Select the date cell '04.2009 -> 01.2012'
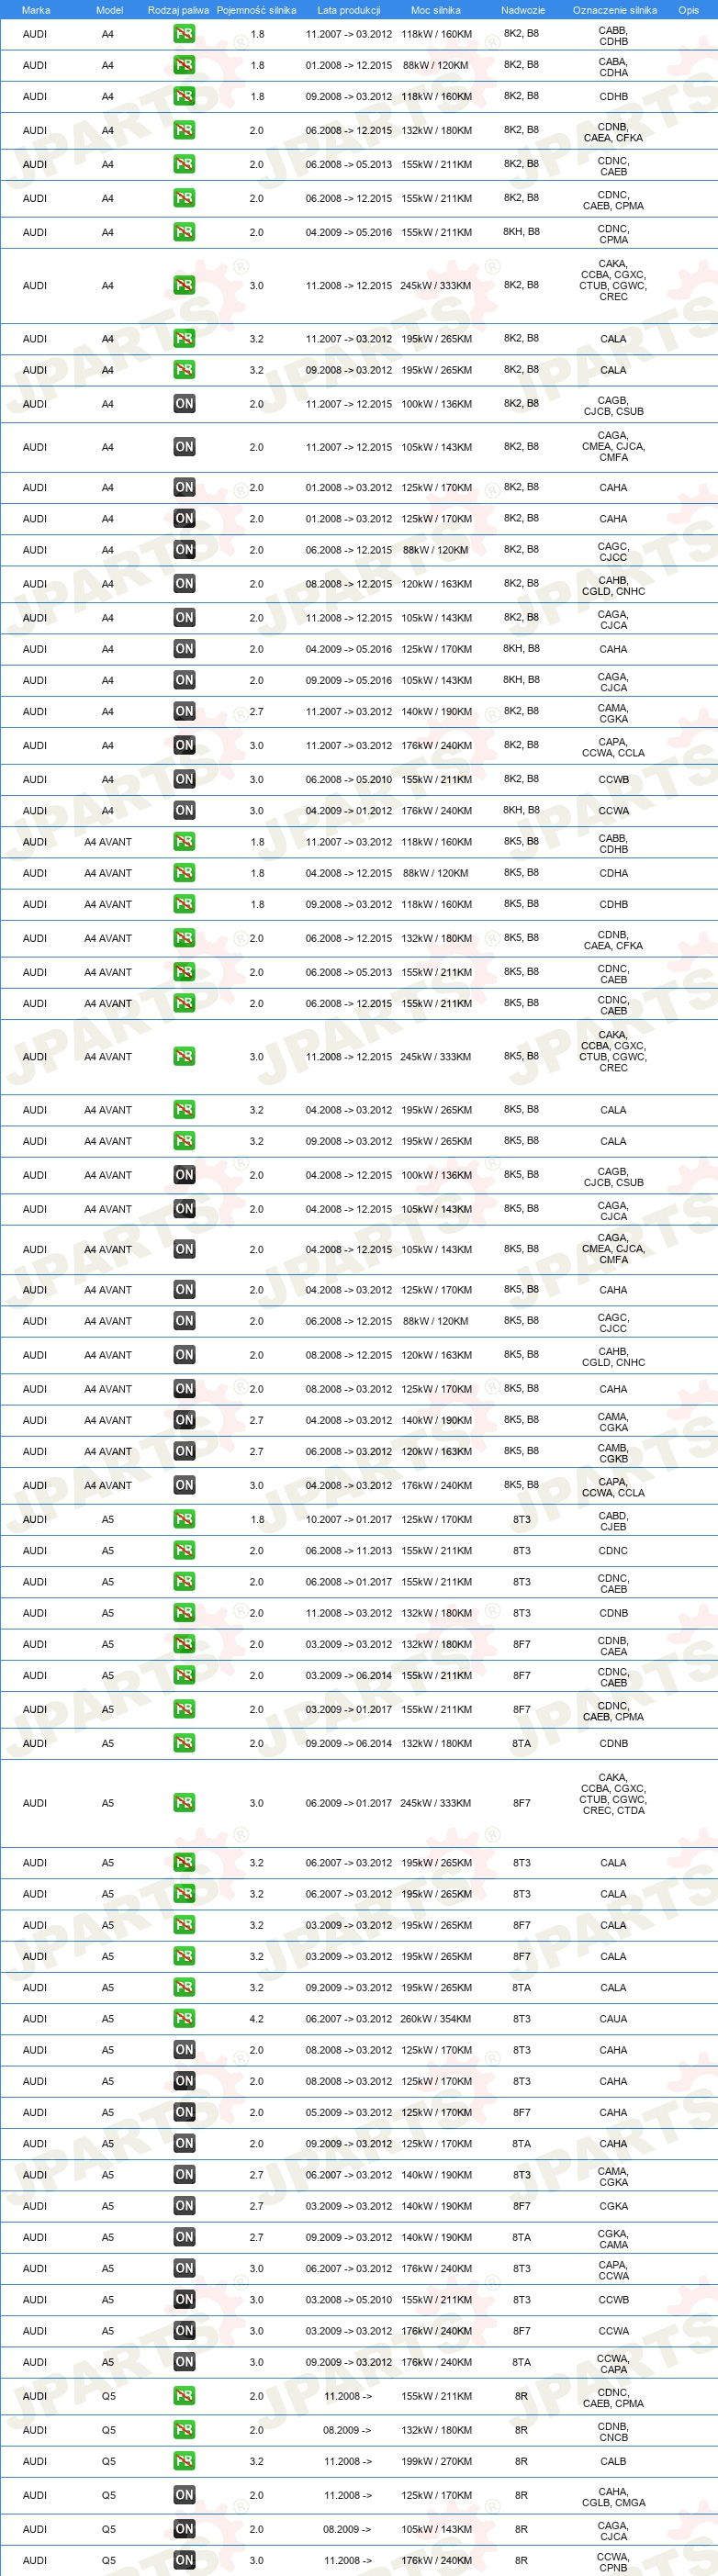The width and height of the screenshot is (718, 2576). pyautogui.click(x=349, y=811)
